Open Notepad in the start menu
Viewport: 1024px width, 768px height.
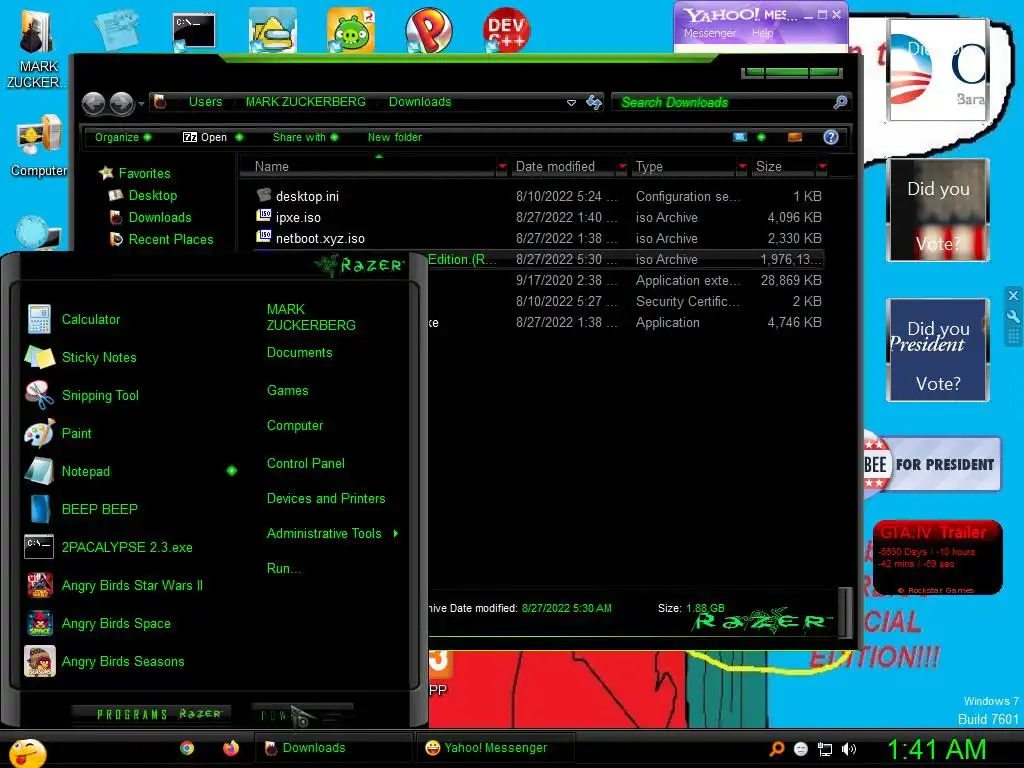pyautogui.click(x=68, y=471)
